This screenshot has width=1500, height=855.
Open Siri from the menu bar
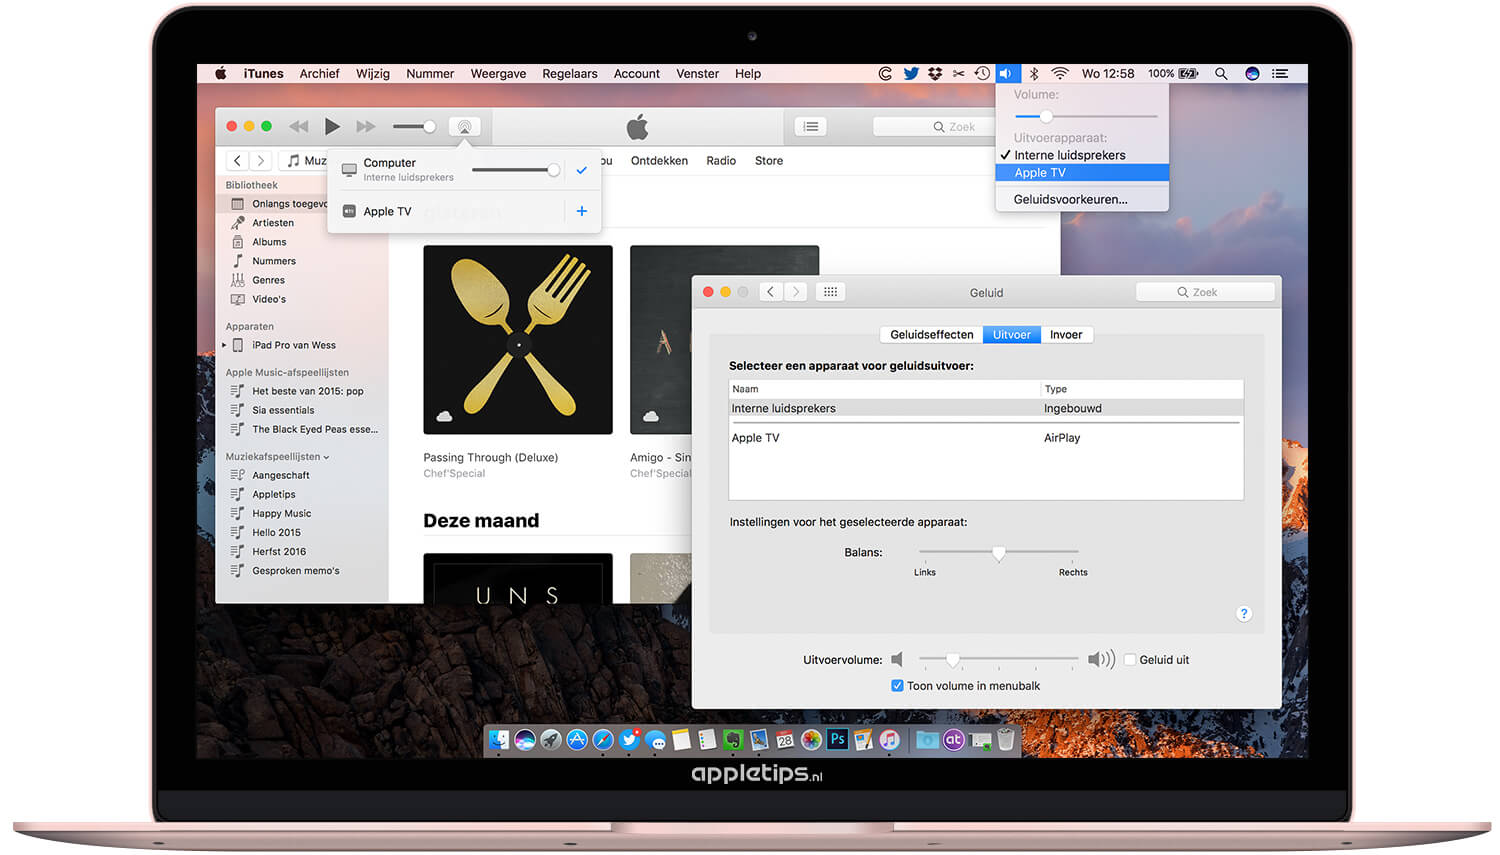point(1252,73)
